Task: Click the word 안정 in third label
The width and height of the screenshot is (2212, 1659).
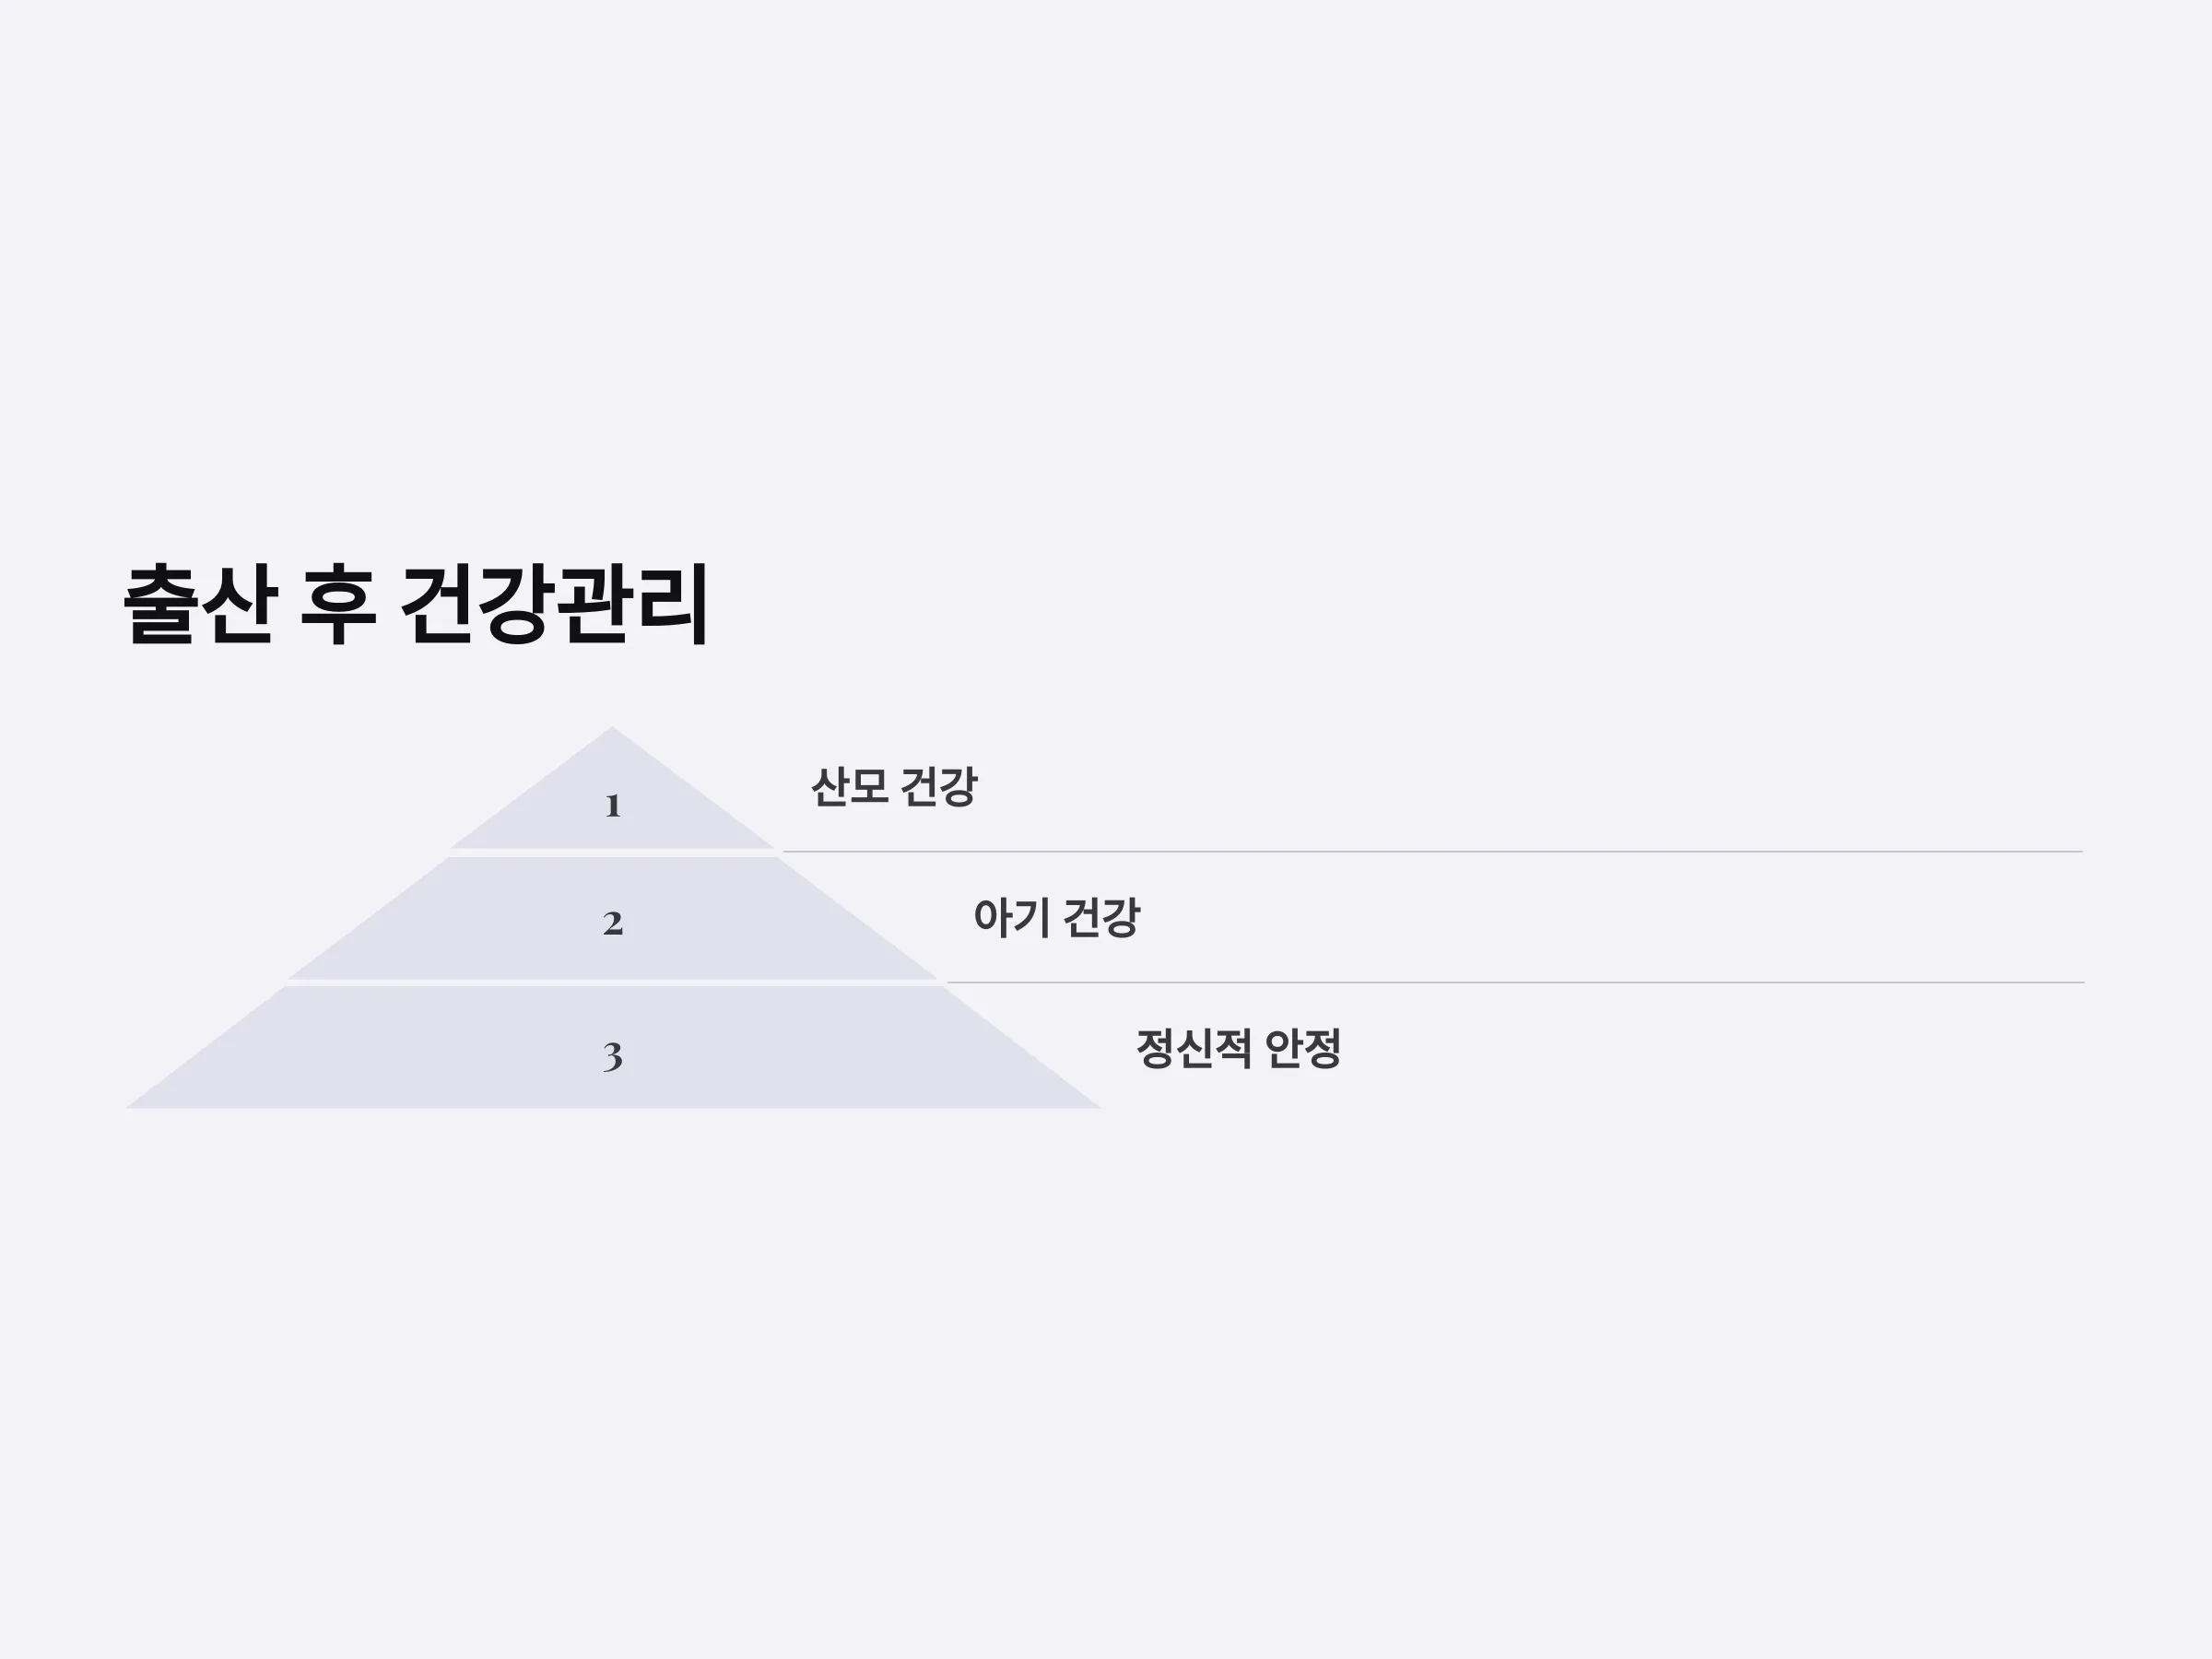Action: point(1303,1049)
